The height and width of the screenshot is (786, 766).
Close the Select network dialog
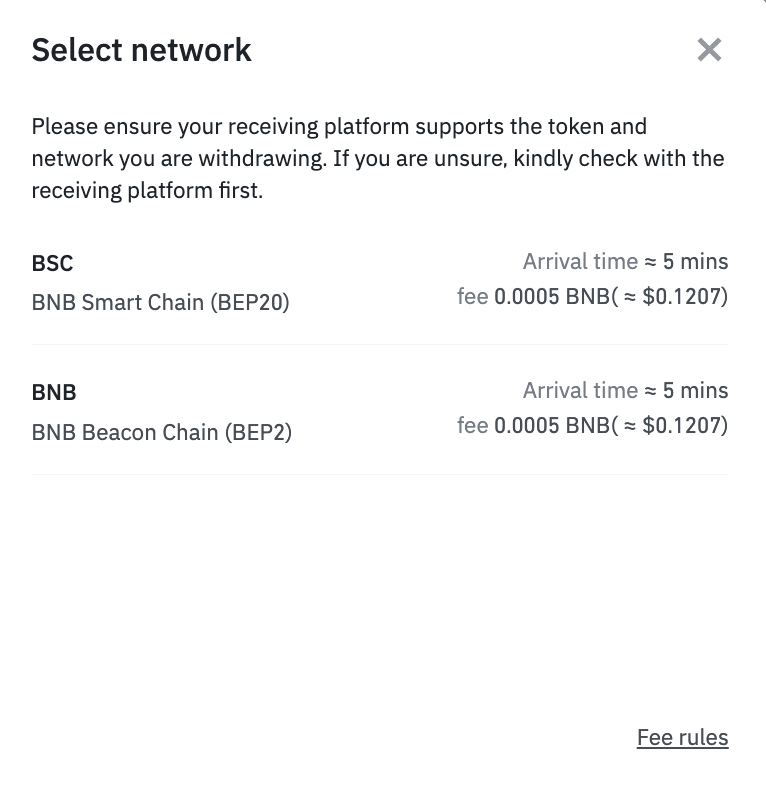click(x=709, y=50)
